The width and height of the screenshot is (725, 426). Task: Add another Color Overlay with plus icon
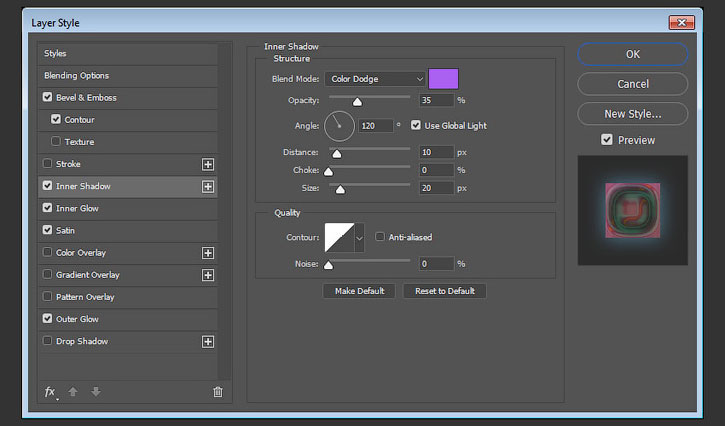click(208, 253)
